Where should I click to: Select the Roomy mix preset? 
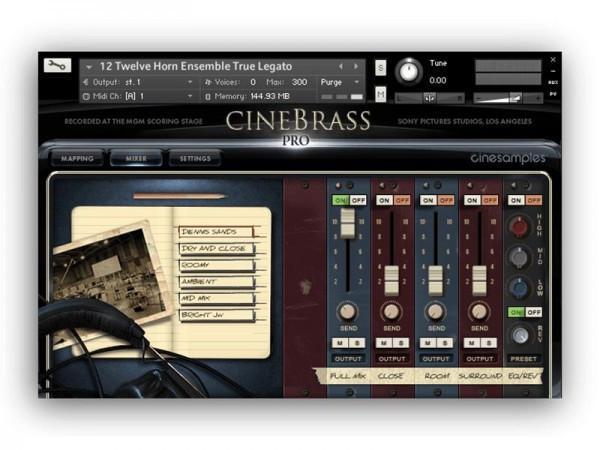click(216, 265)
